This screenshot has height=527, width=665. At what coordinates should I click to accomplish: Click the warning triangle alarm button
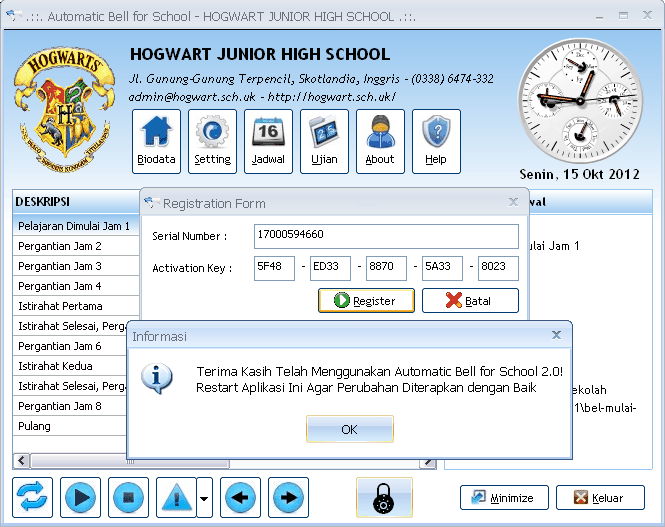coord(176,497)
